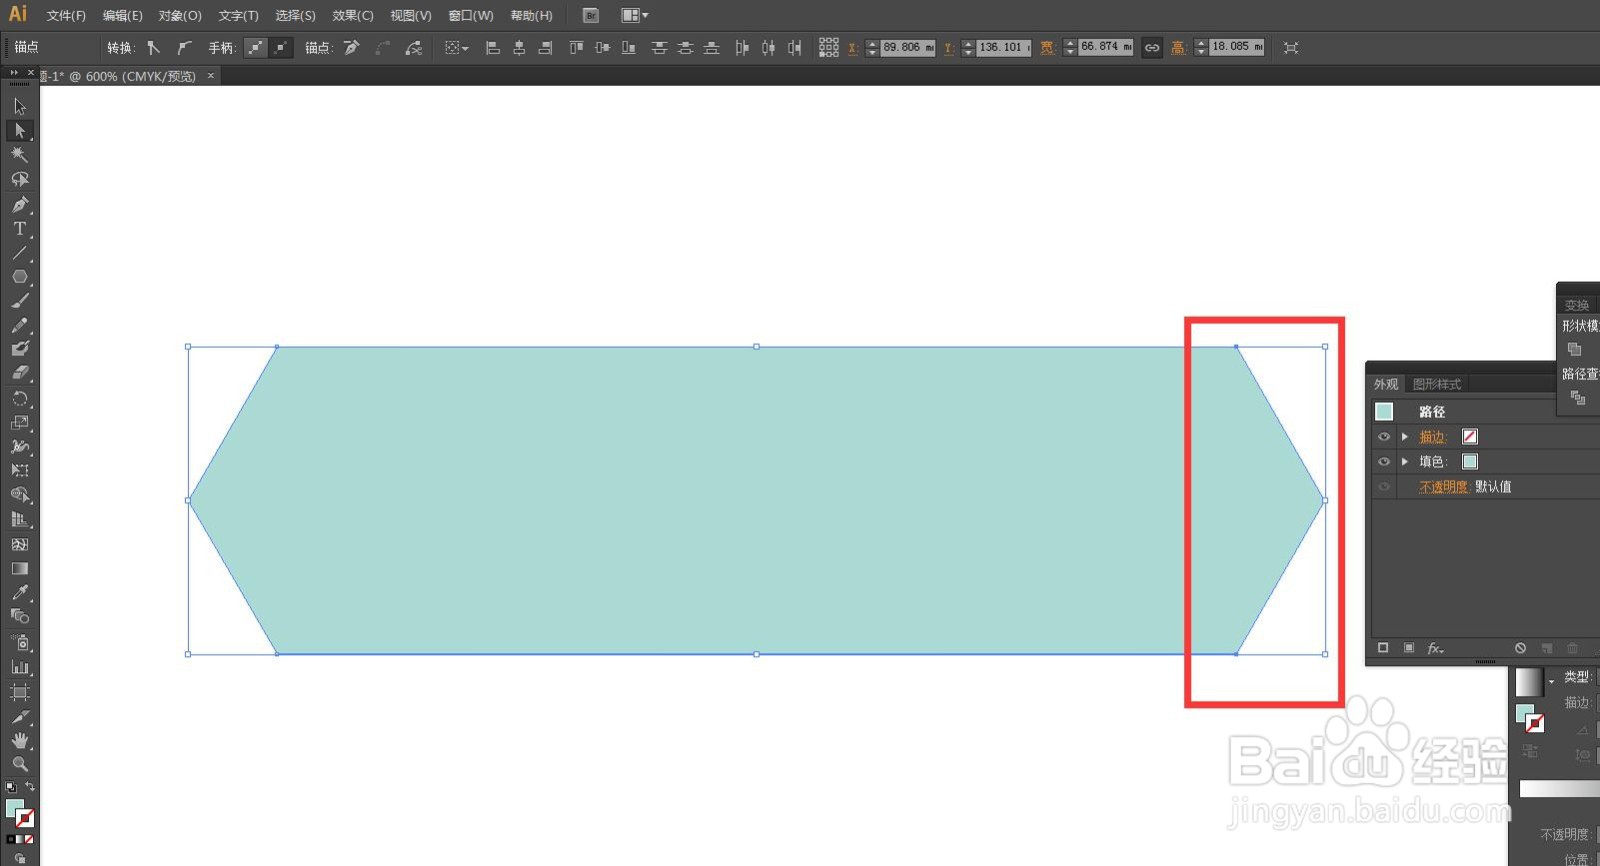Open the align-to selection dropdown
The height and width of the screenshot is (866, 1600).
tap(456, 47)
